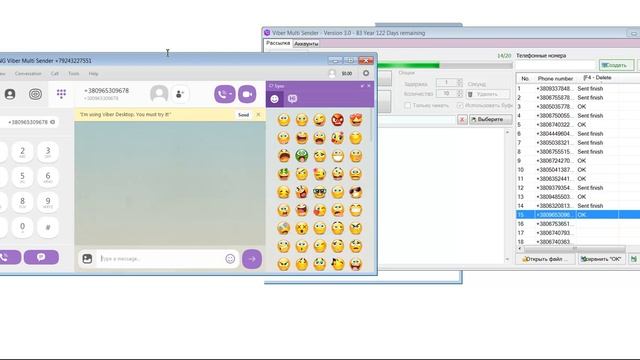The height and width of the screenshot is (360, 640).
Task: Click the Удалить button
Action: click(x=488, y=94)
